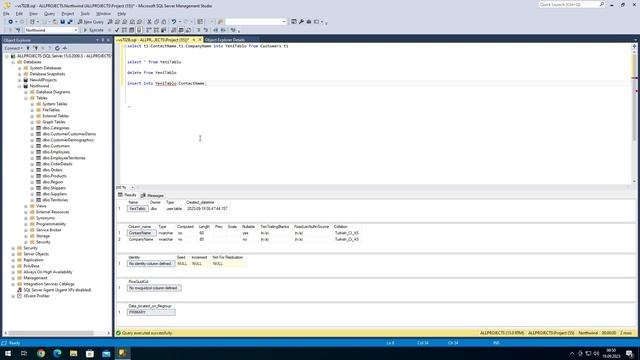Expand the dbo.Customers table node
Screen dimensions: 640x360
(x=32, y=146)
